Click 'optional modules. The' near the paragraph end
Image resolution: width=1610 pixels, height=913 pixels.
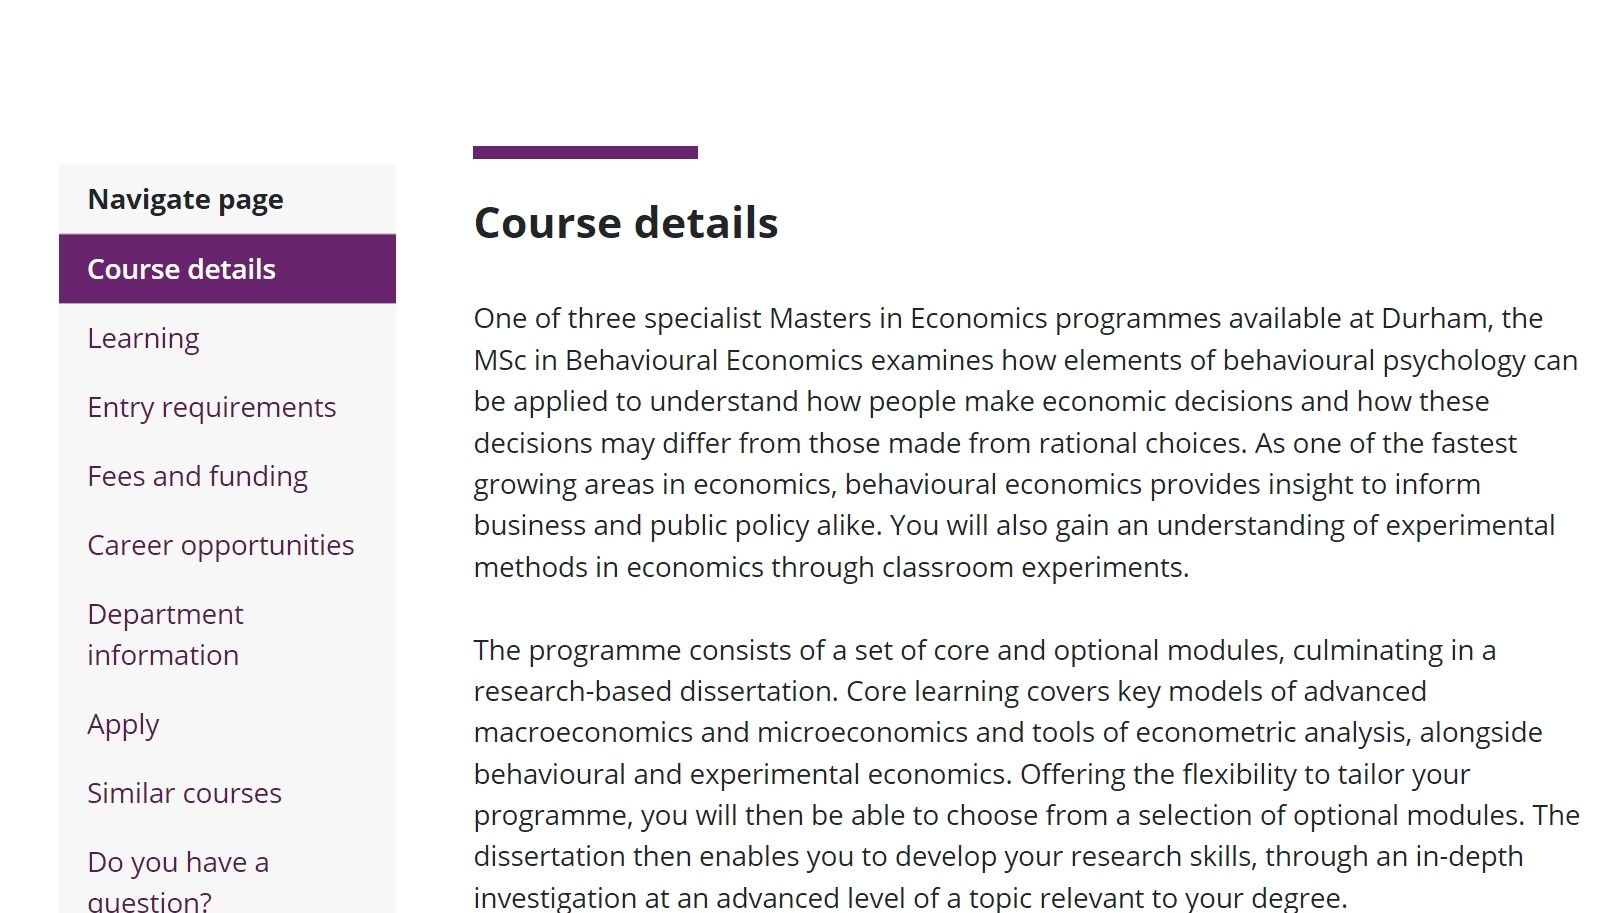click(x=1436, y=815)
